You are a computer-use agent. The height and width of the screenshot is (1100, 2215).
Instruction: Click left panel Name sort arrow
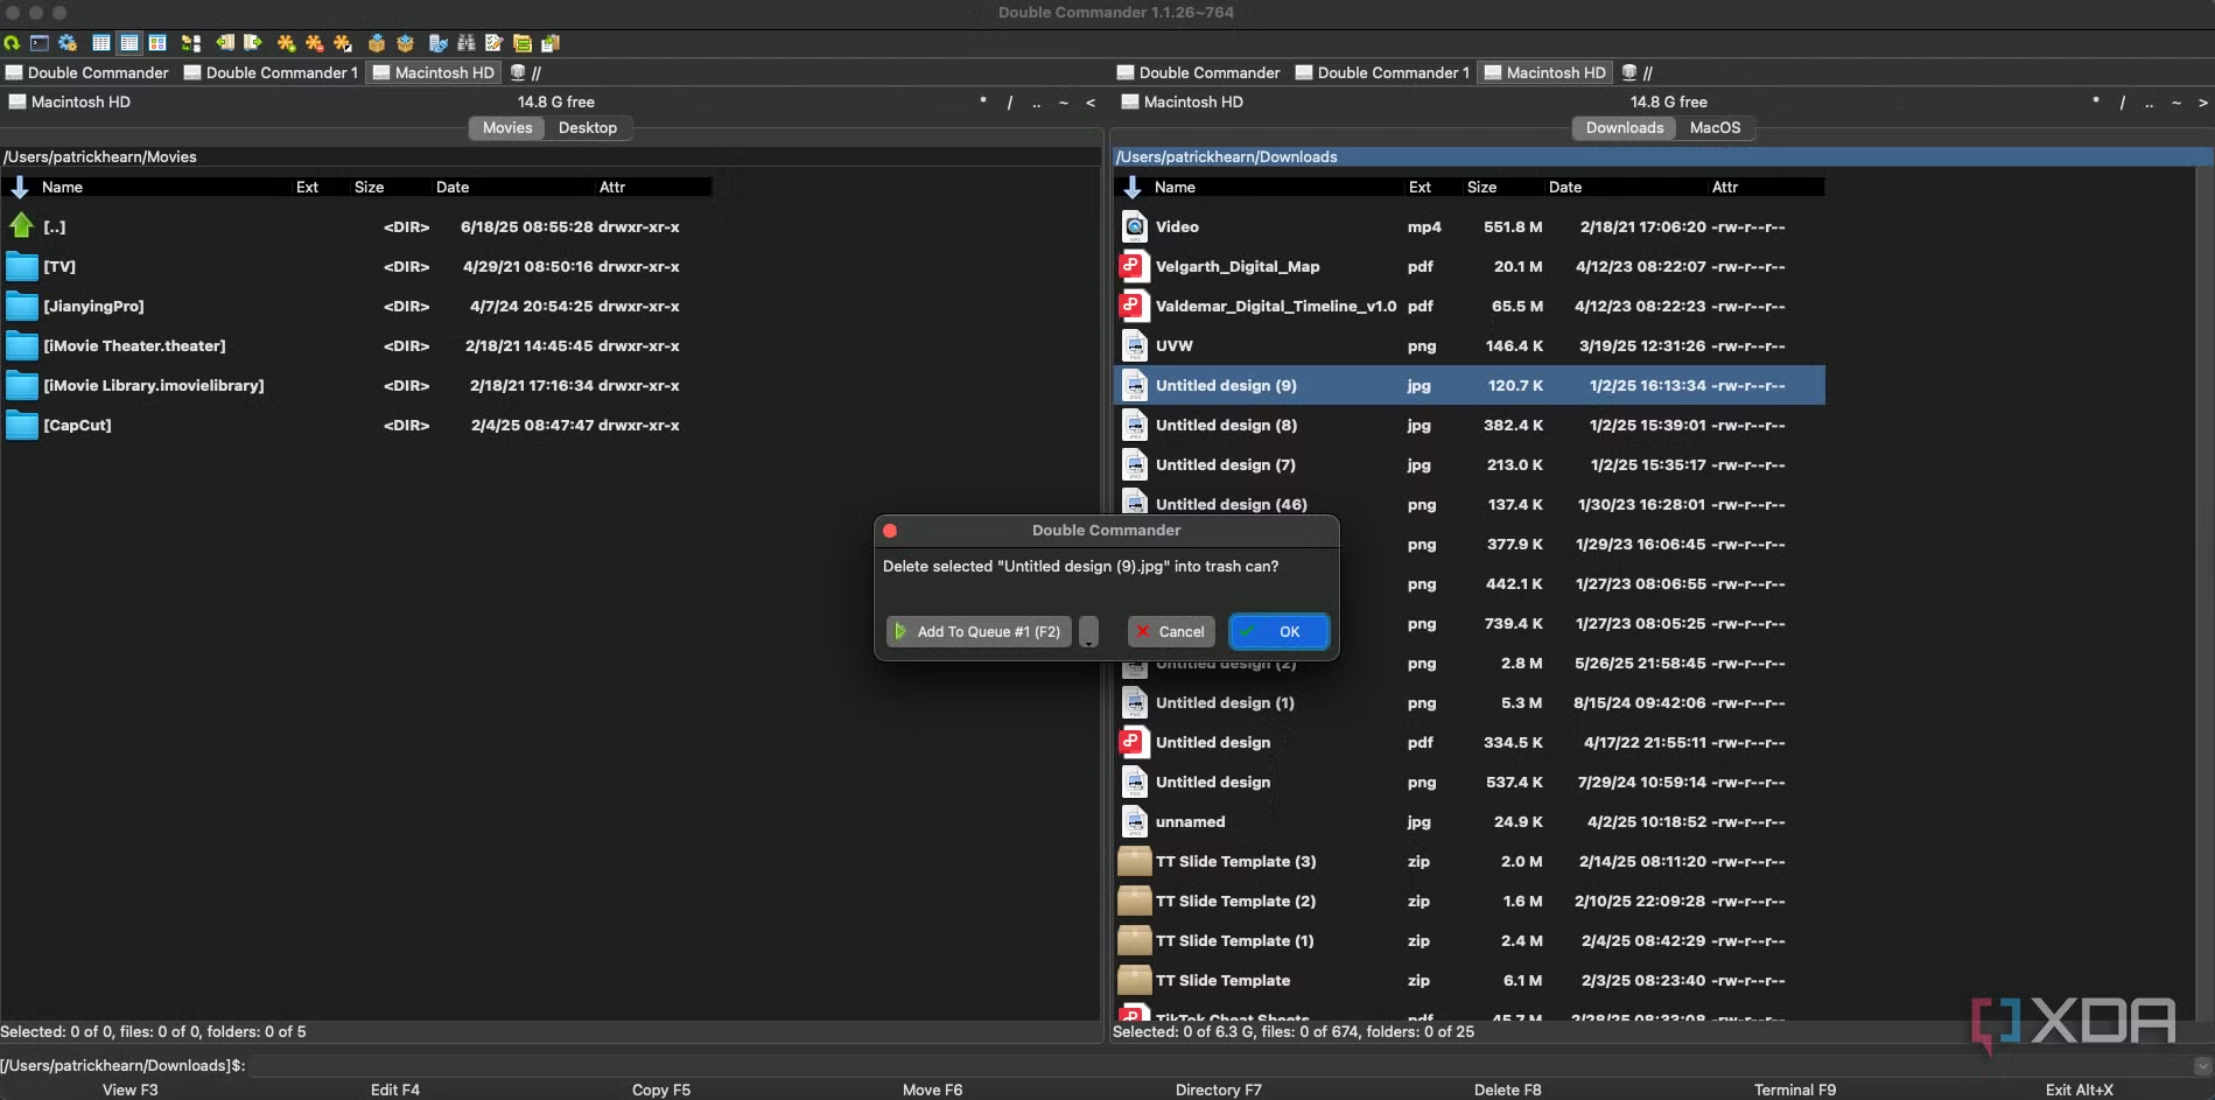click(x=19, y=187)
